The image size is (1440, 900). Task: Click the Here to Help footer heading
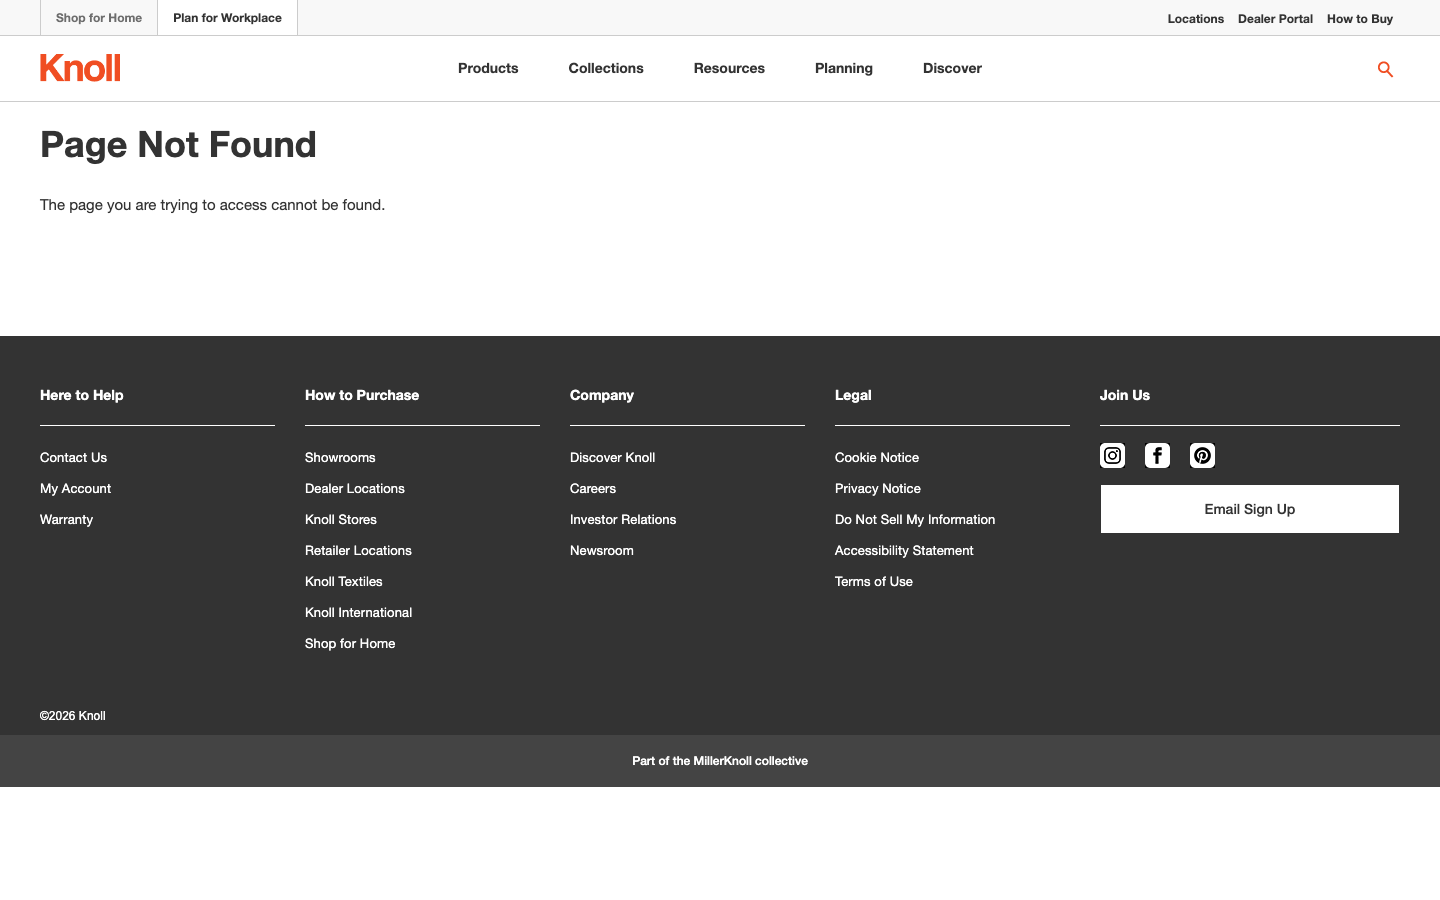click(x=82, y=395)
